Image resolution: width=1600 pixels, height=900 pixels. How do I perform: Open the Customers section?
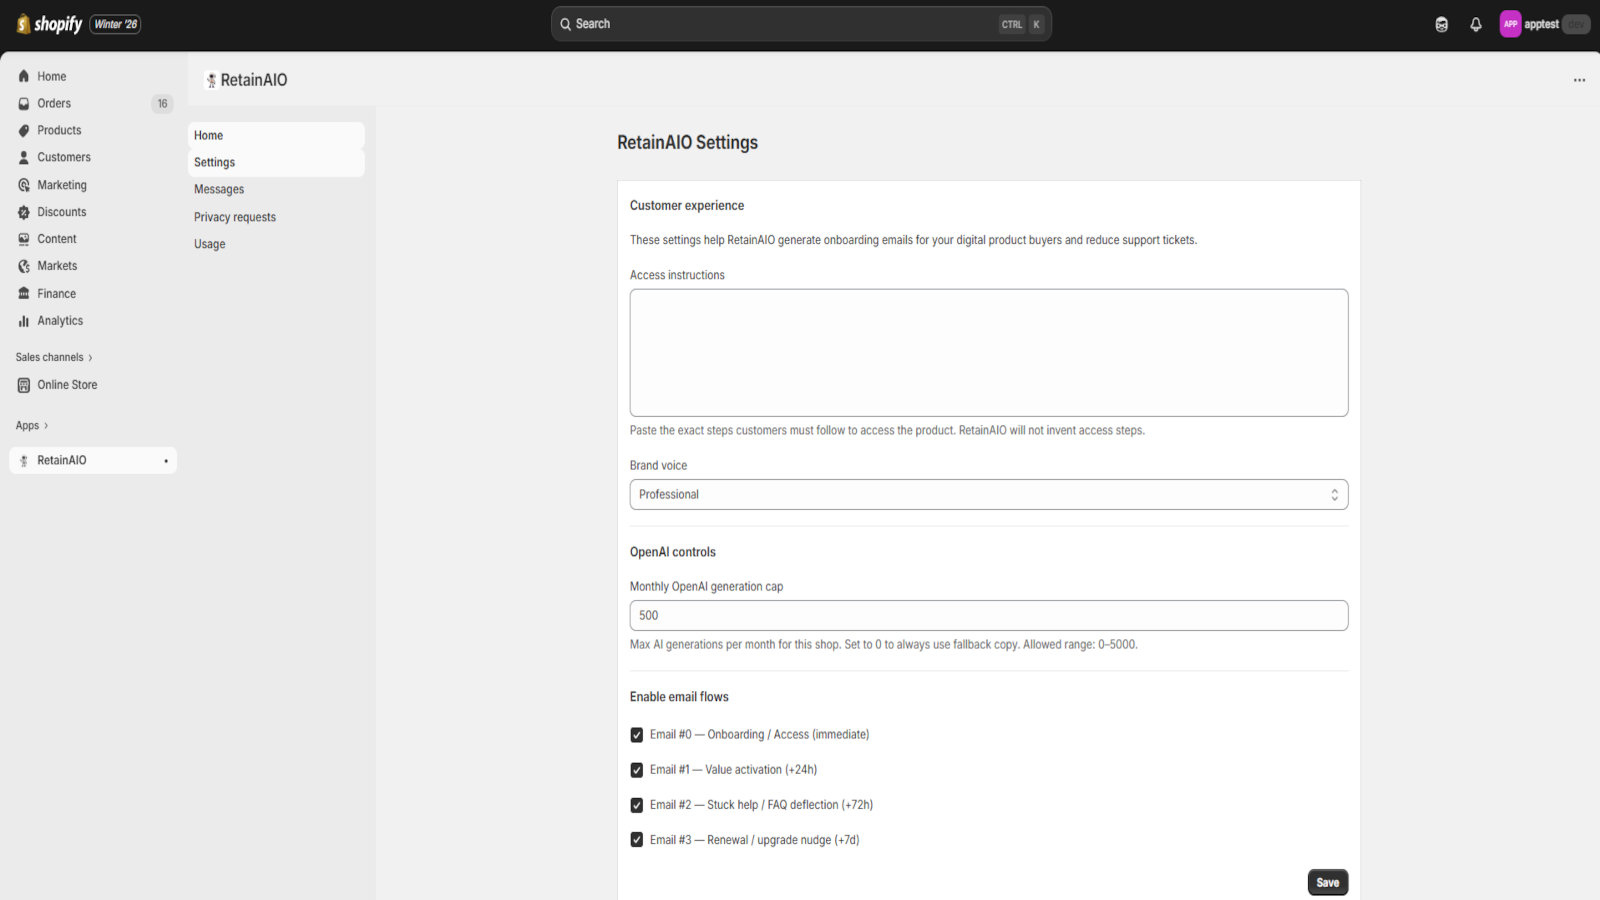pos(62,157)
